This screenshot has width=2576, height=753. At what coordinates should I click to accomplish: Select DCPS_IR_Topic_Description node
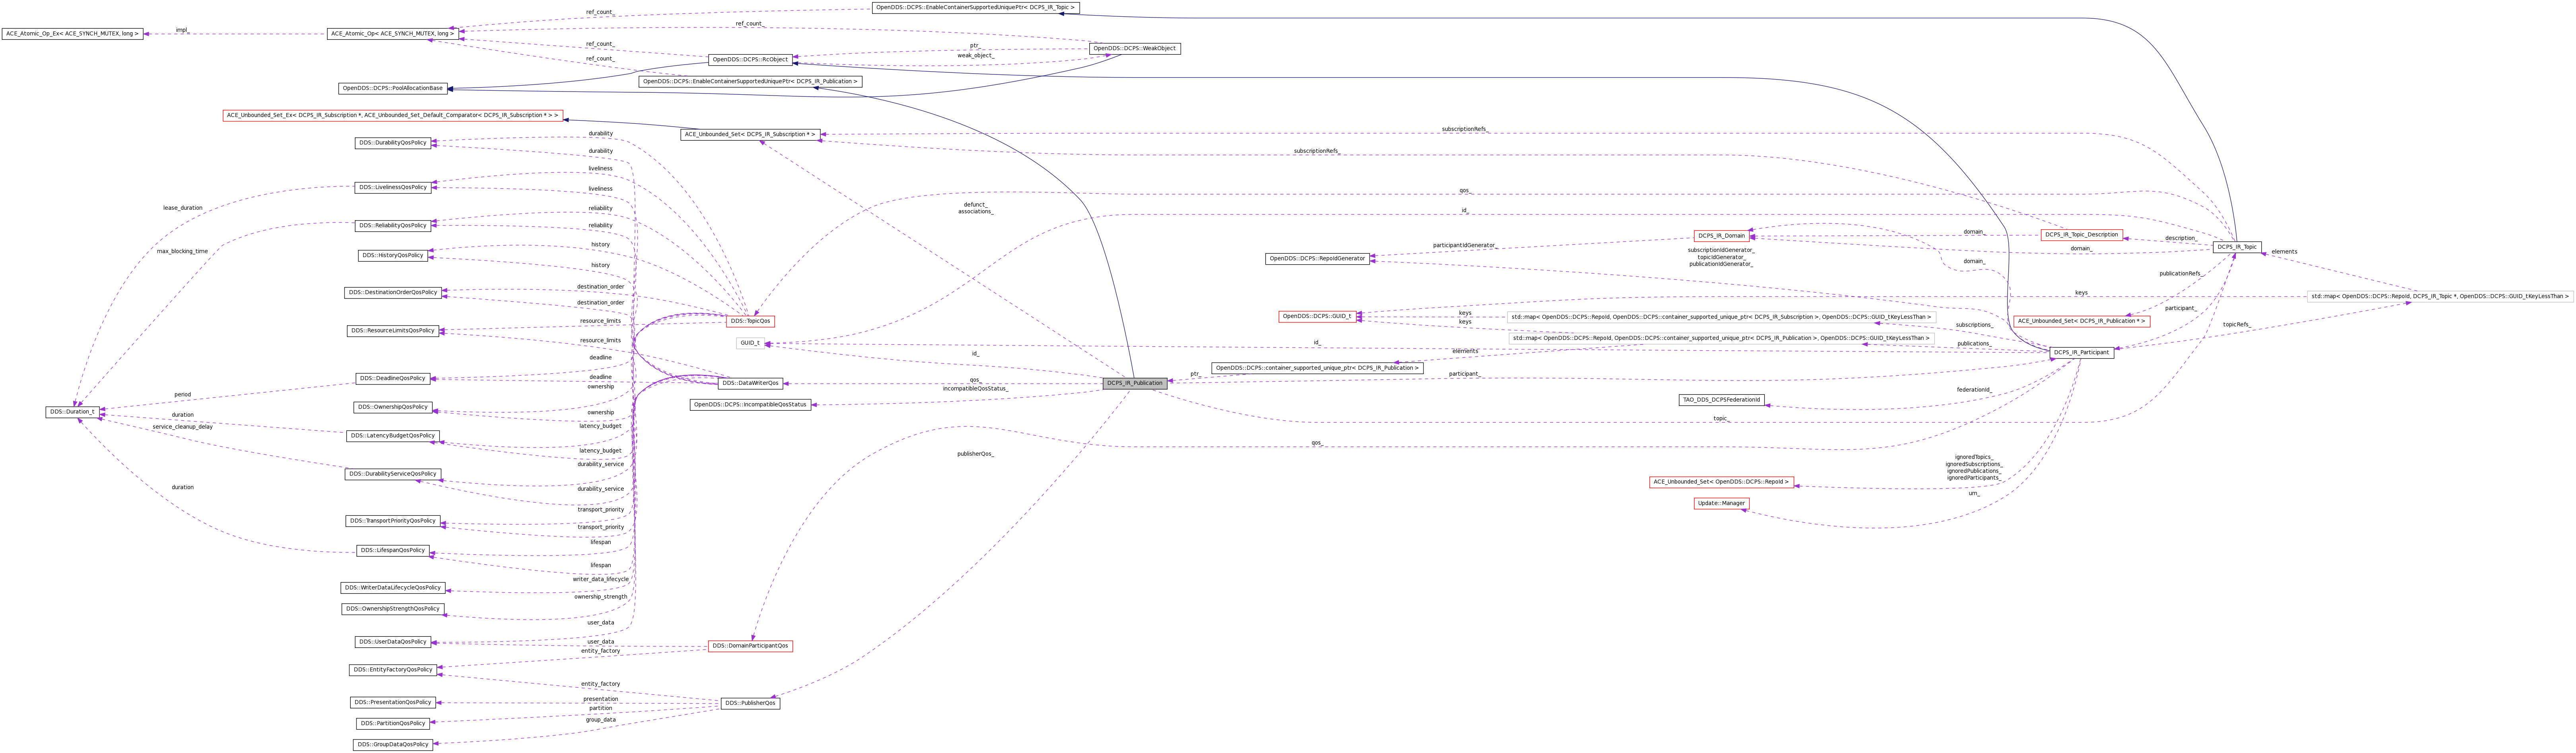tap(2081, 235)
